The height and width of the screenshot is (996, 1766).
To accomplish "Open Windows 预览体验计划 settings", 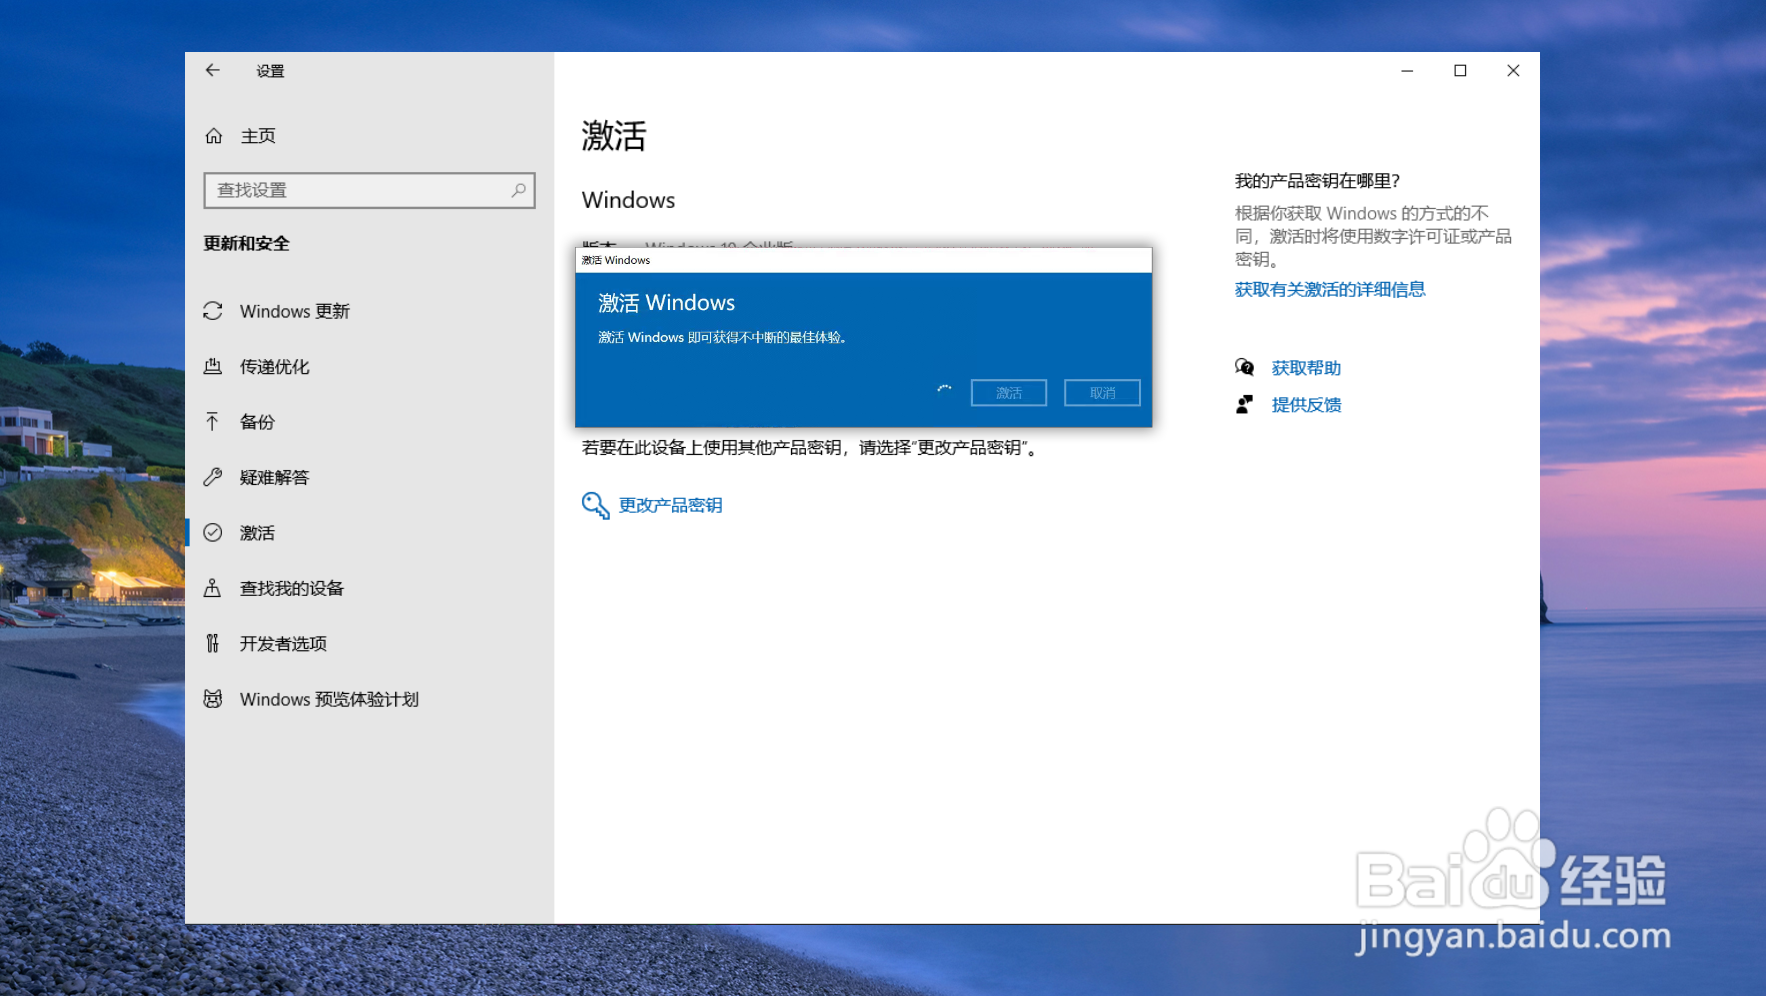I will point(329,698).
